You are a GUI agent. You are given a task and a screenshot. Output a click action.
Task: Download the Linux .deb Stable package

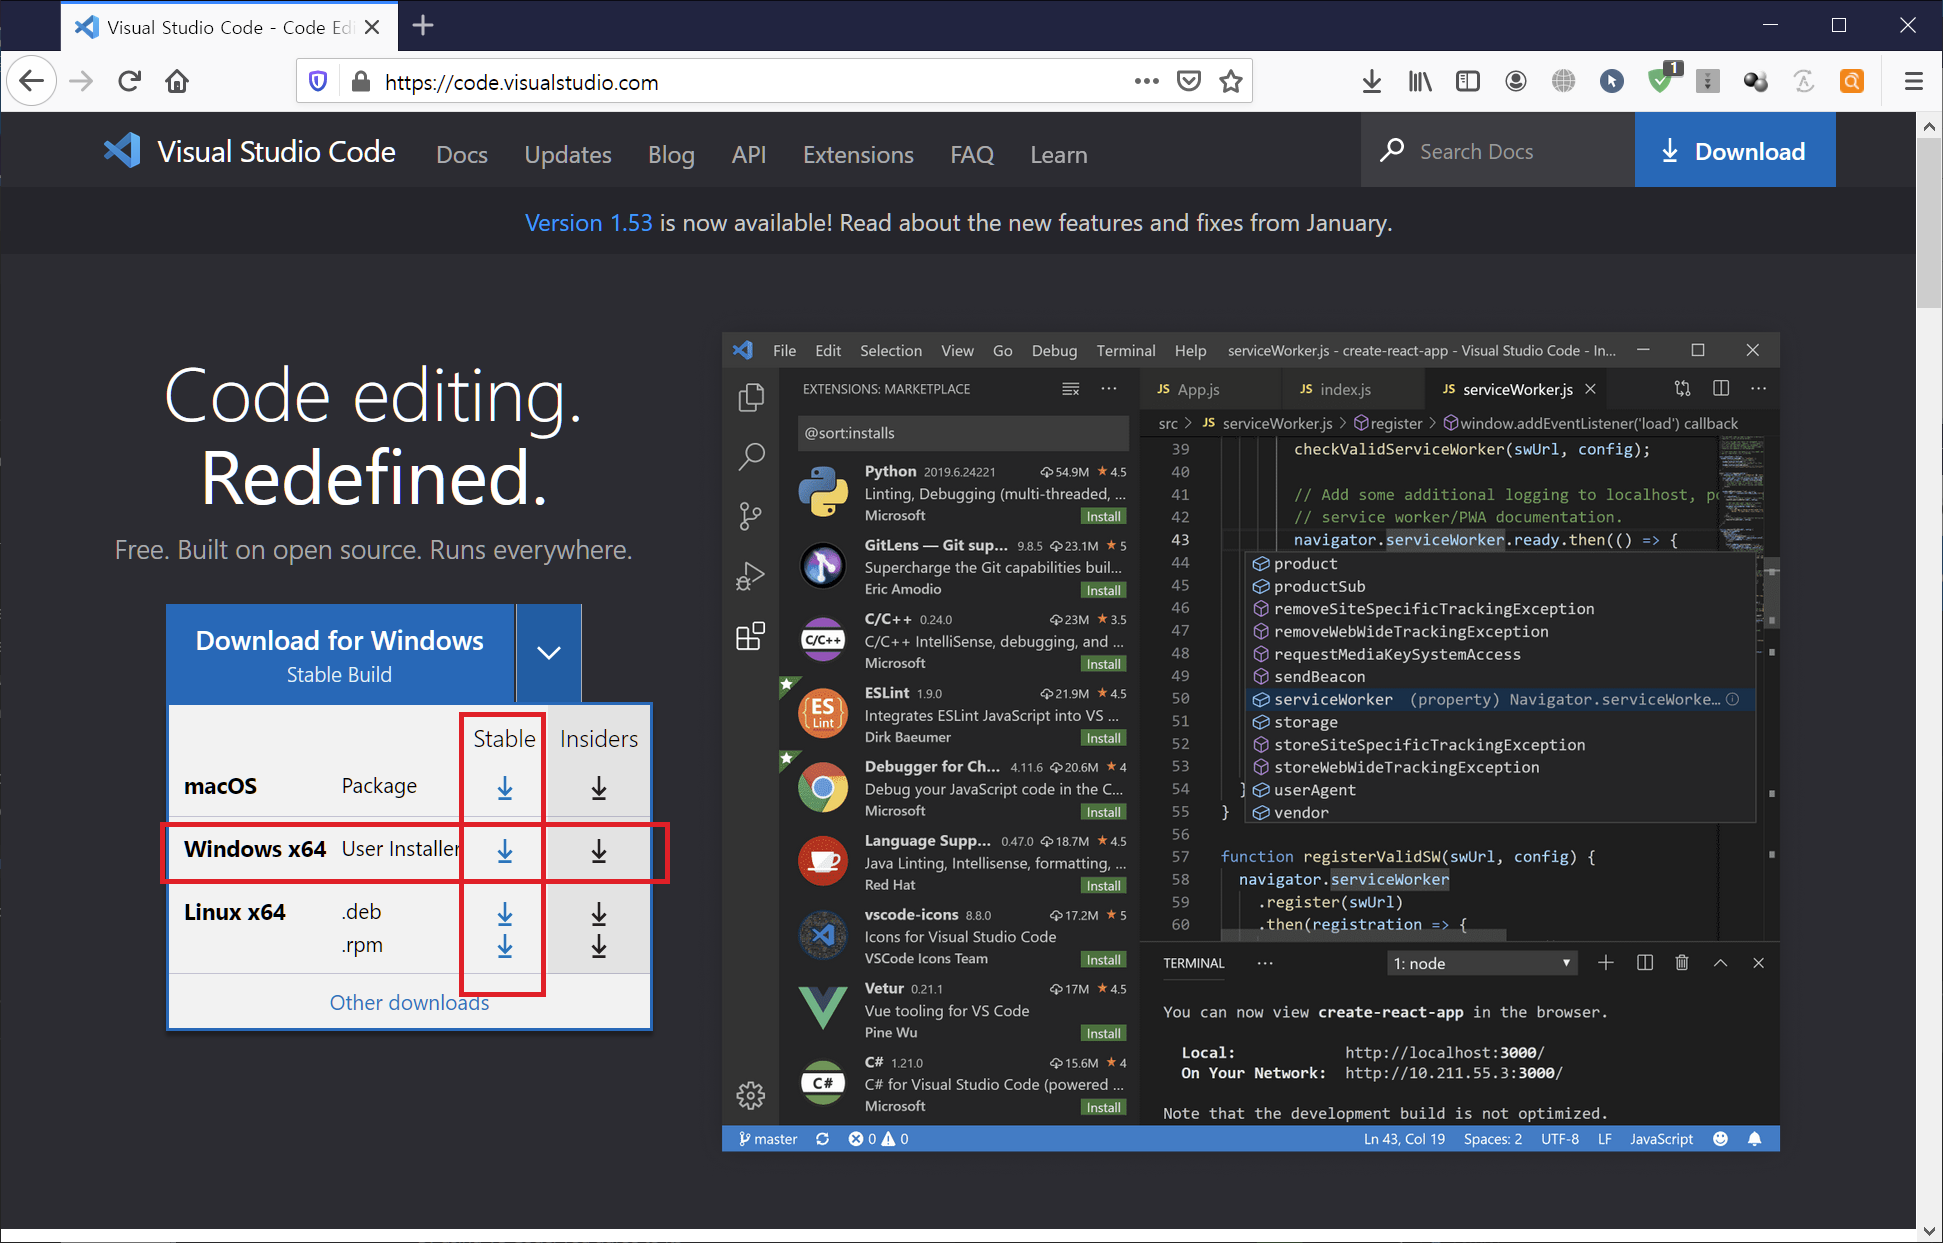(505, 913)
